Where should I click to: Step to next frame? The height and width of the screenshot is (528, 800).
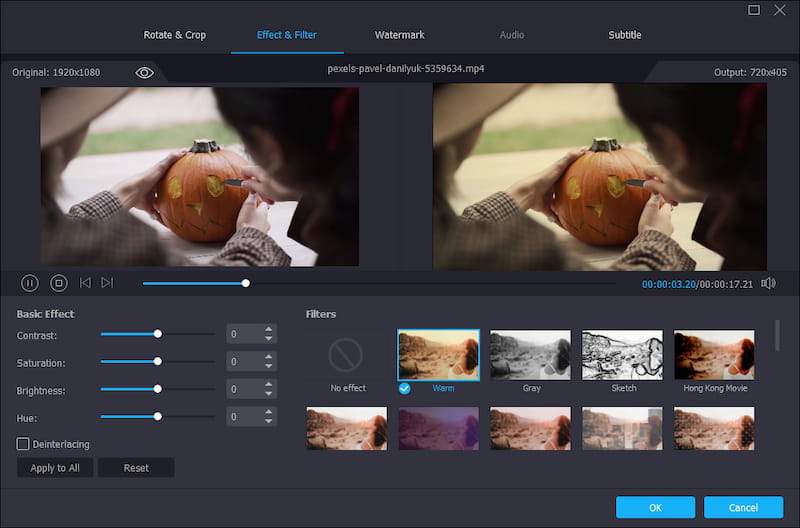click(107, 283)
